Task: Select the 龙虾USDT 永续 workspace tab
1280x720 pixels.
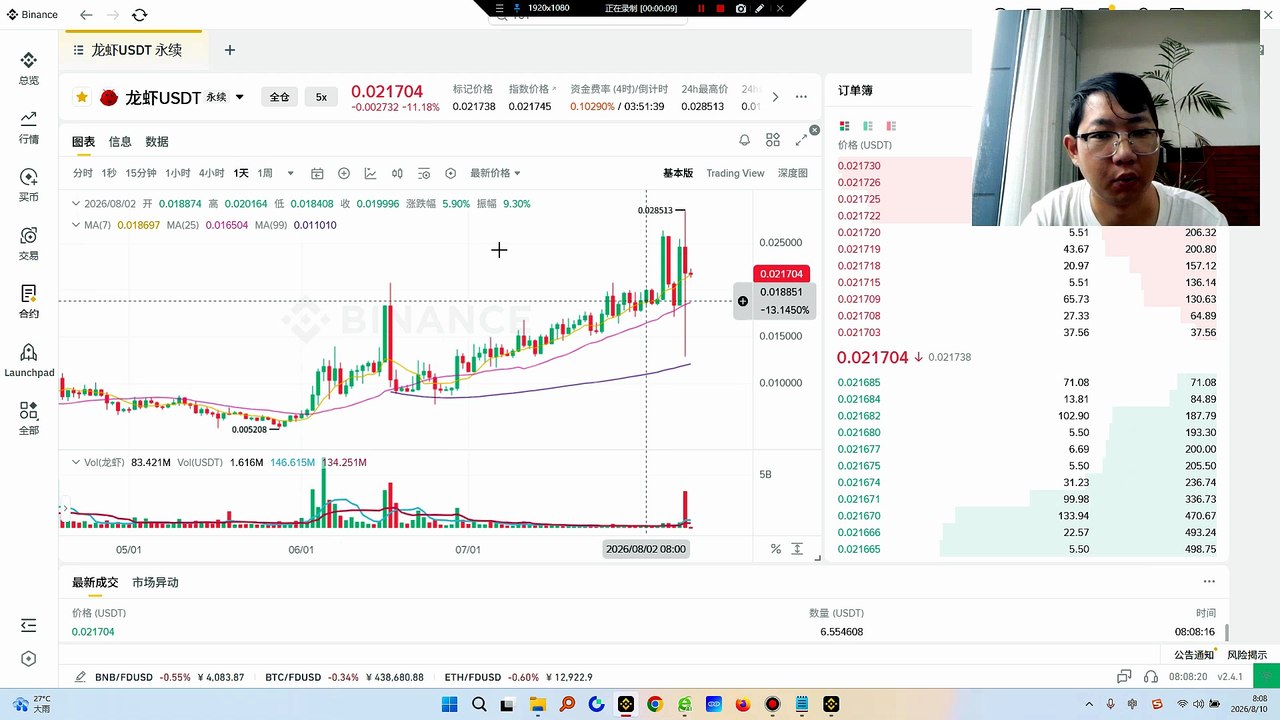Action: [136, 50]
